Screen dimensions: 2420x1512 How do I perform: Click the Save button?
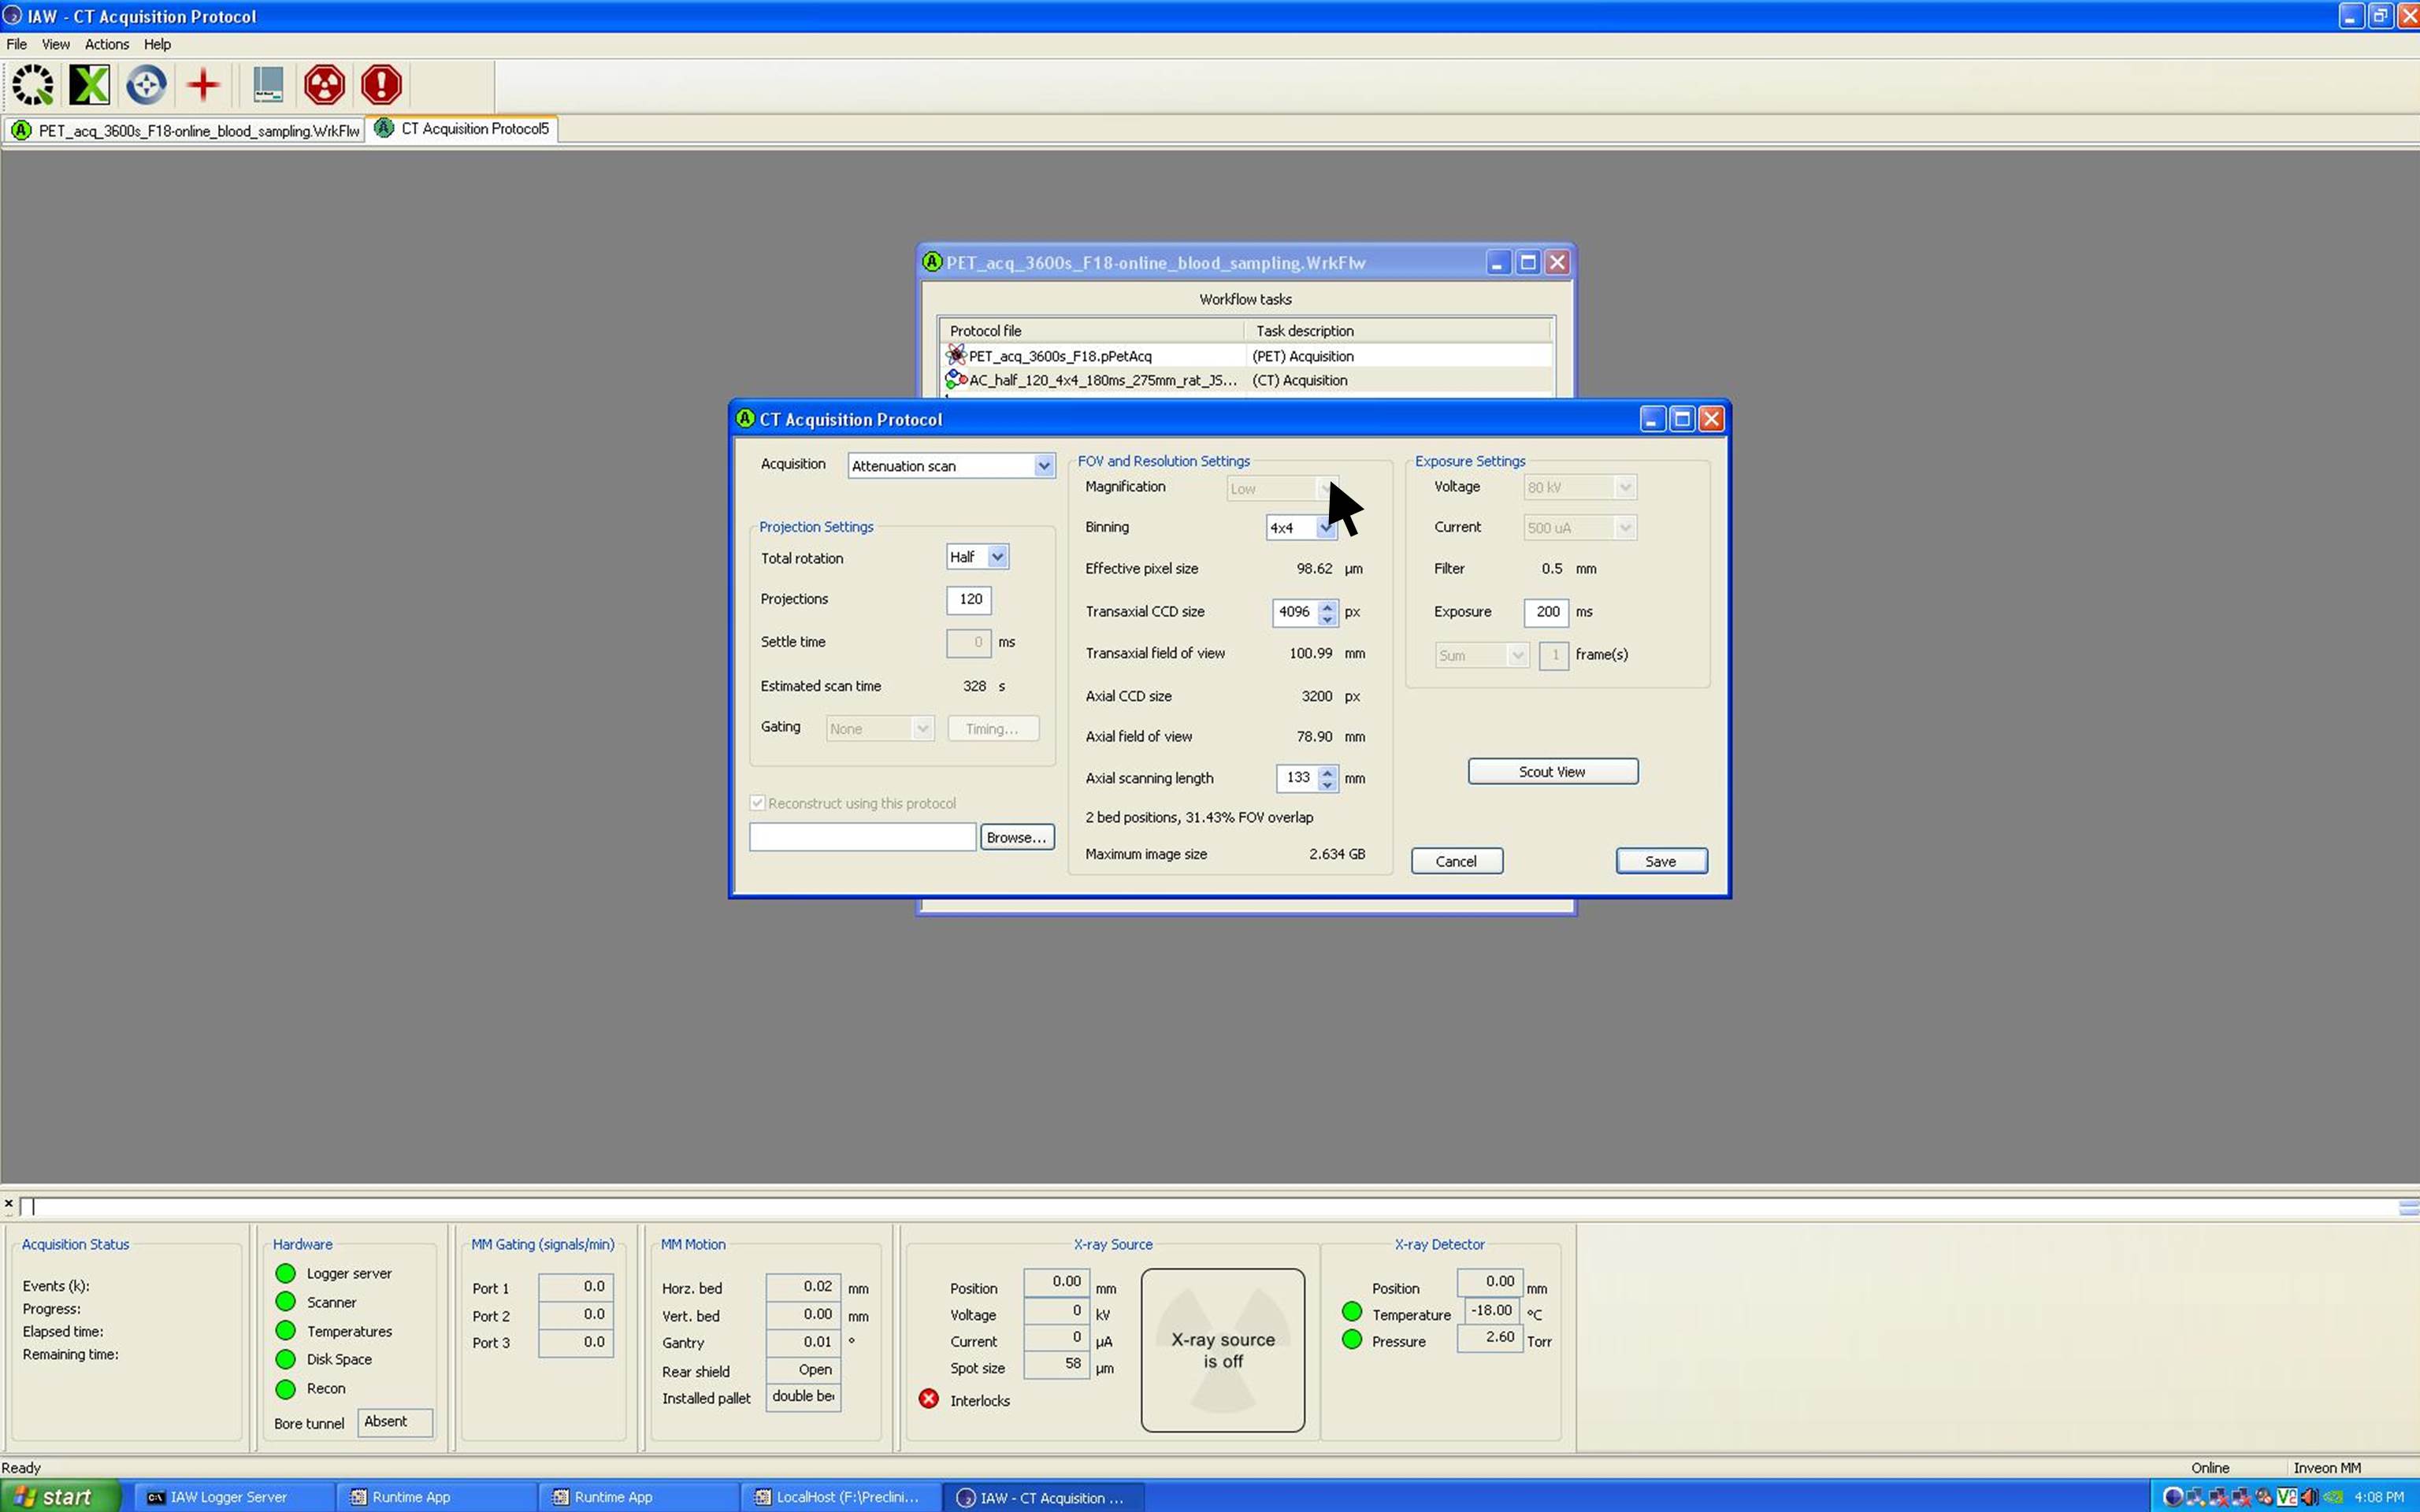coord(1660,861)
